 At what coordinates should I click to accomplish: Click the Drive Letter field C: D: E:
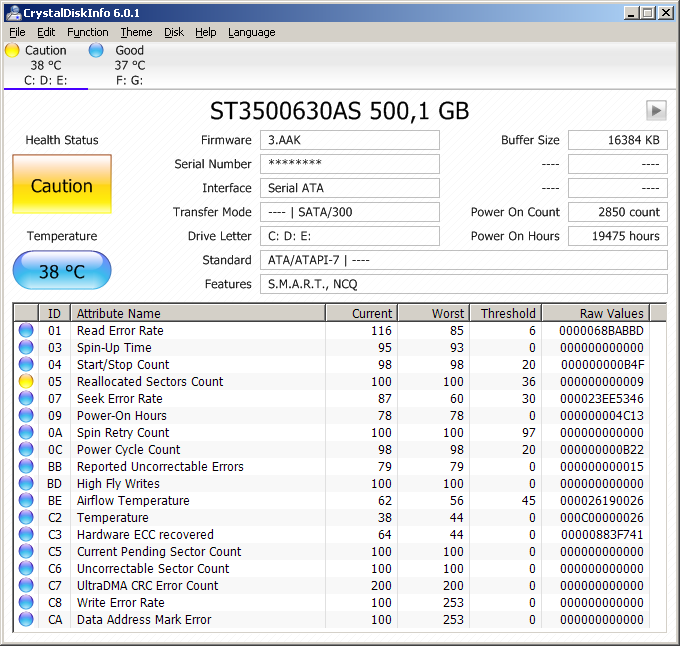(350, 236)
